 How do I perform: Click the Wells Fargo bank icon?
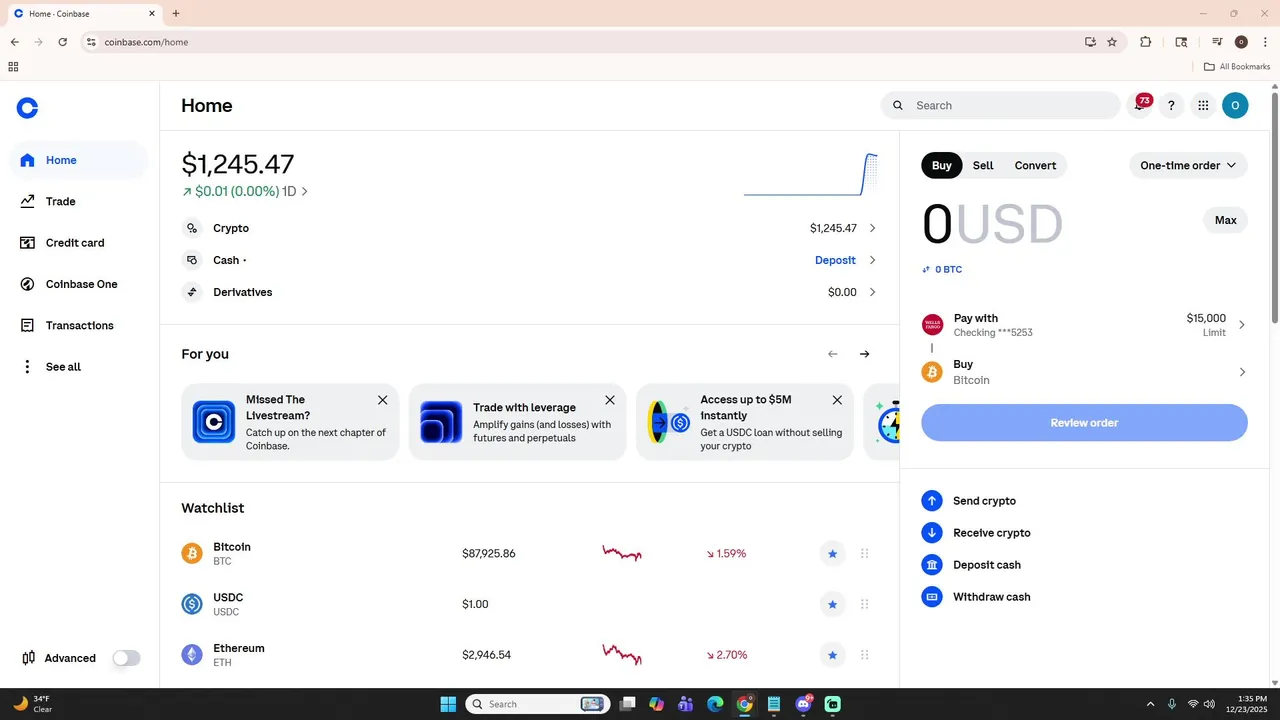coord(932,325)
